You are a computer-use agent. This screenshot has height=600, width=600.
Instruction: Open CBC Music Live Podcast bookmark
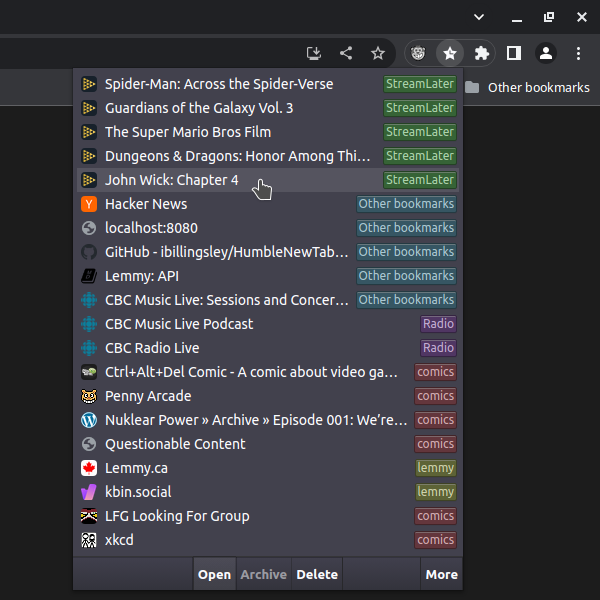268,324
